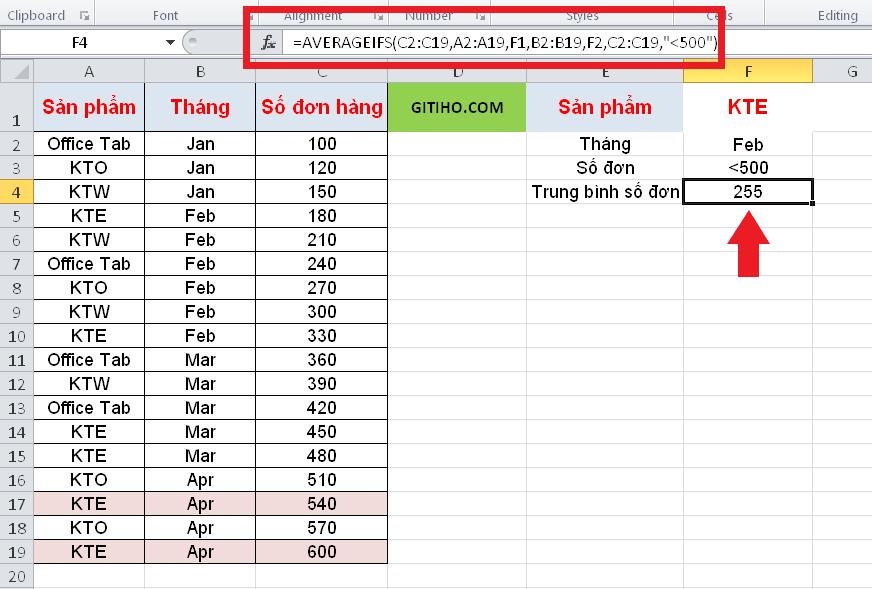Open the Clipboard pane dialog launcher
The width and height of the screenshot is (872, 589).
(x=84, y=15)
